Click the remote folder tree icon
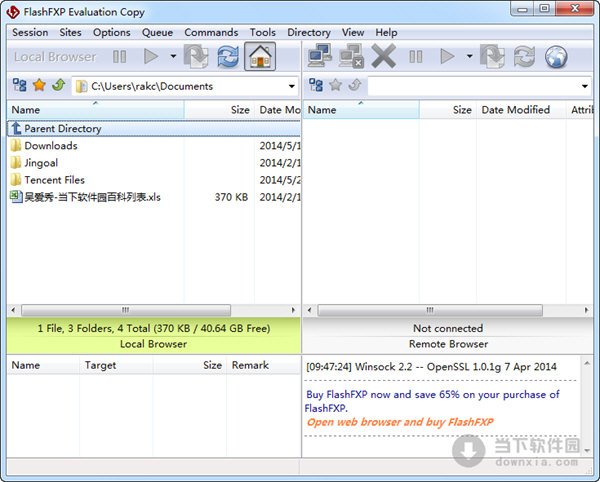 pos(316,85)
